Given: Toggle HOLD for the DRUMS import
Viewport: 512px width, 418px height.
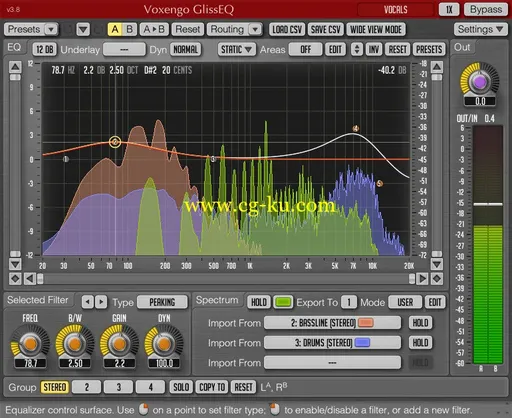Looking at the screenshot, I should tap(420, 343).
